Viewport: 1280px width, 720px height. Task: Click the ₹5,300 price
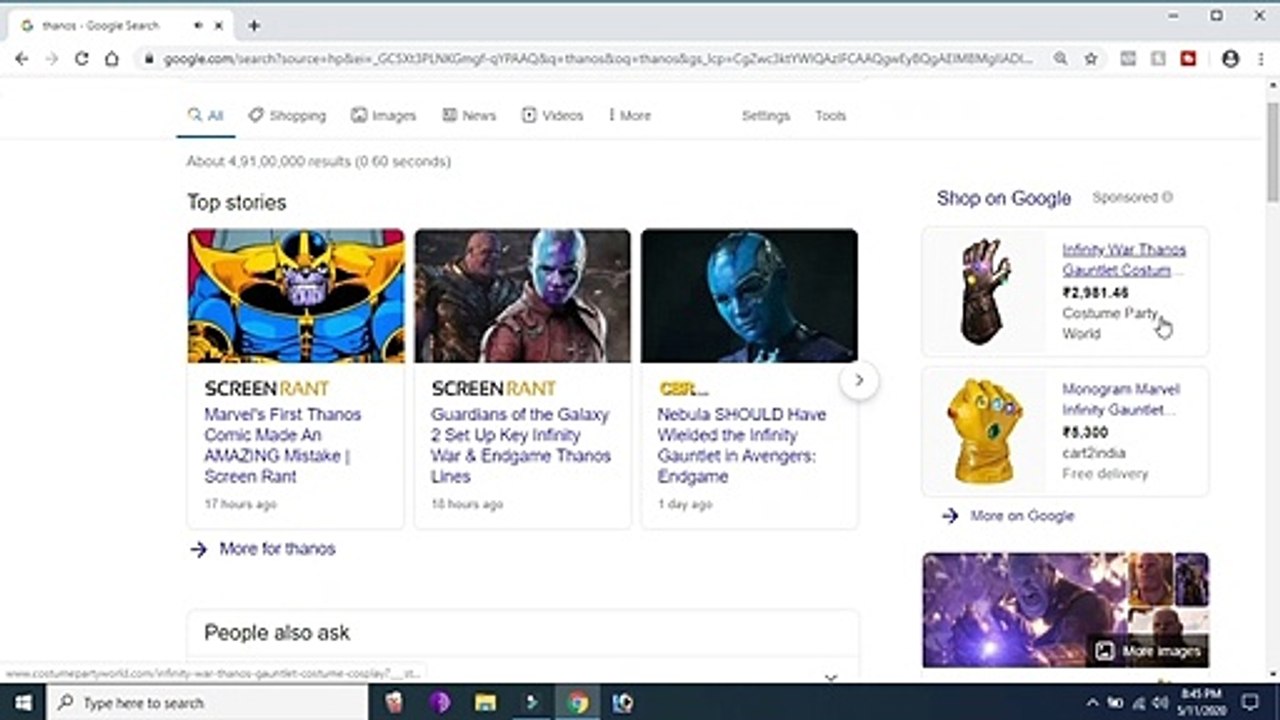click(1085, 433)
